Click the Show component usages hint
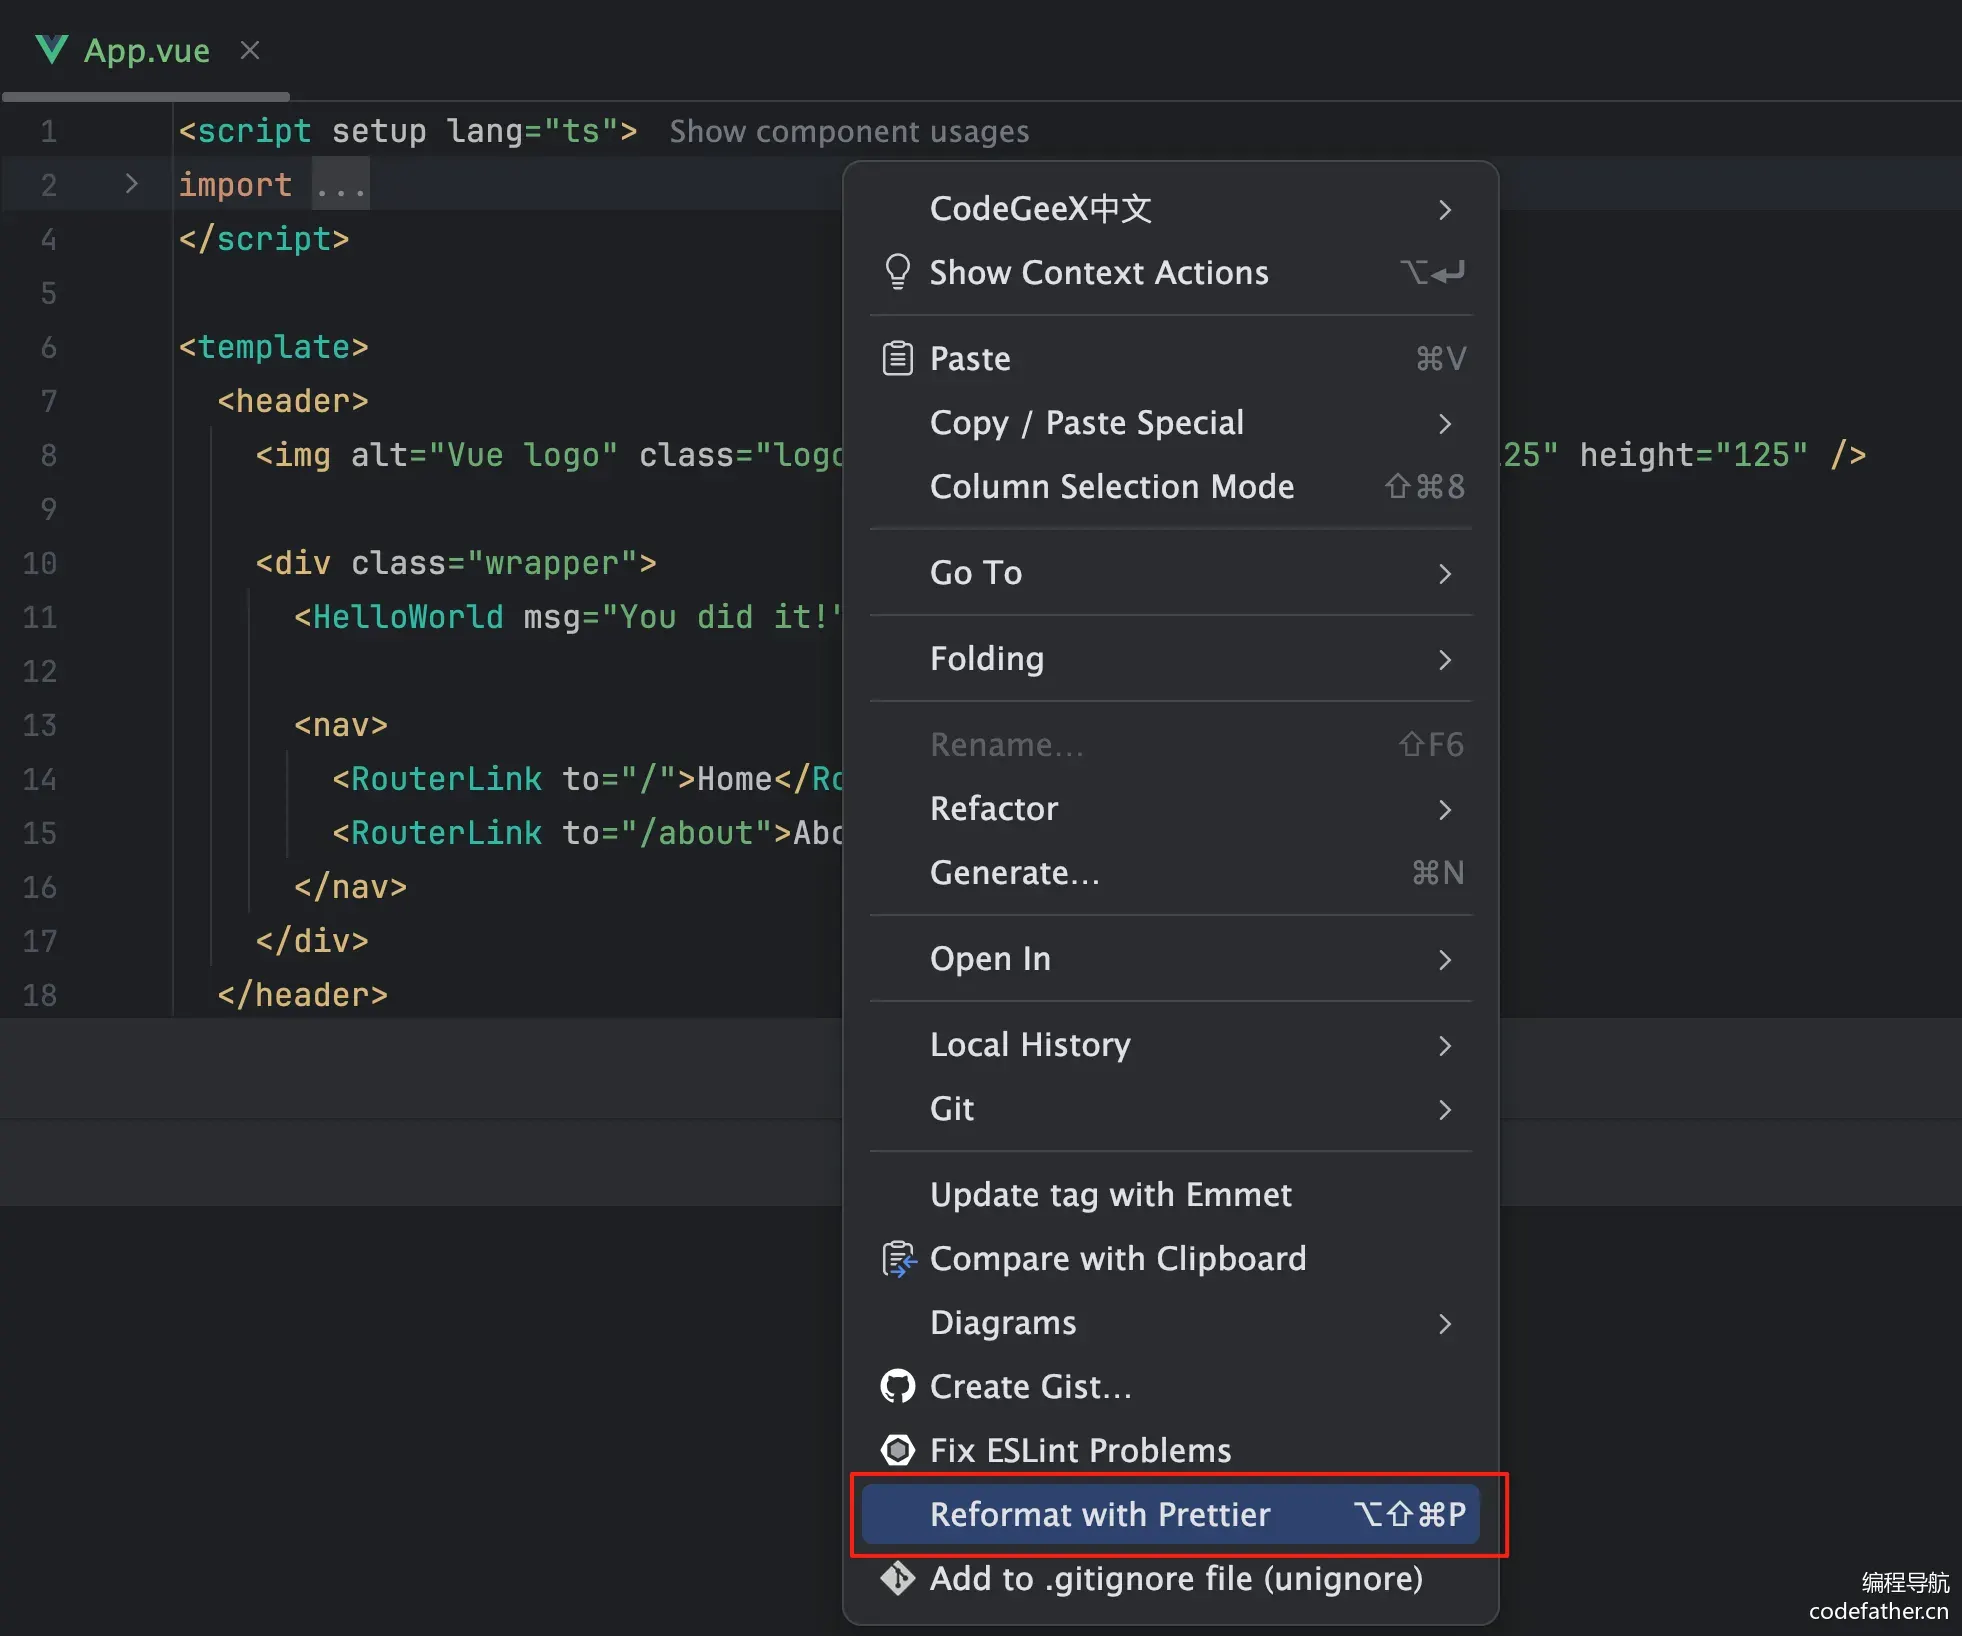This screenshot has height=1636, width=1962. [x=849, y=131]
